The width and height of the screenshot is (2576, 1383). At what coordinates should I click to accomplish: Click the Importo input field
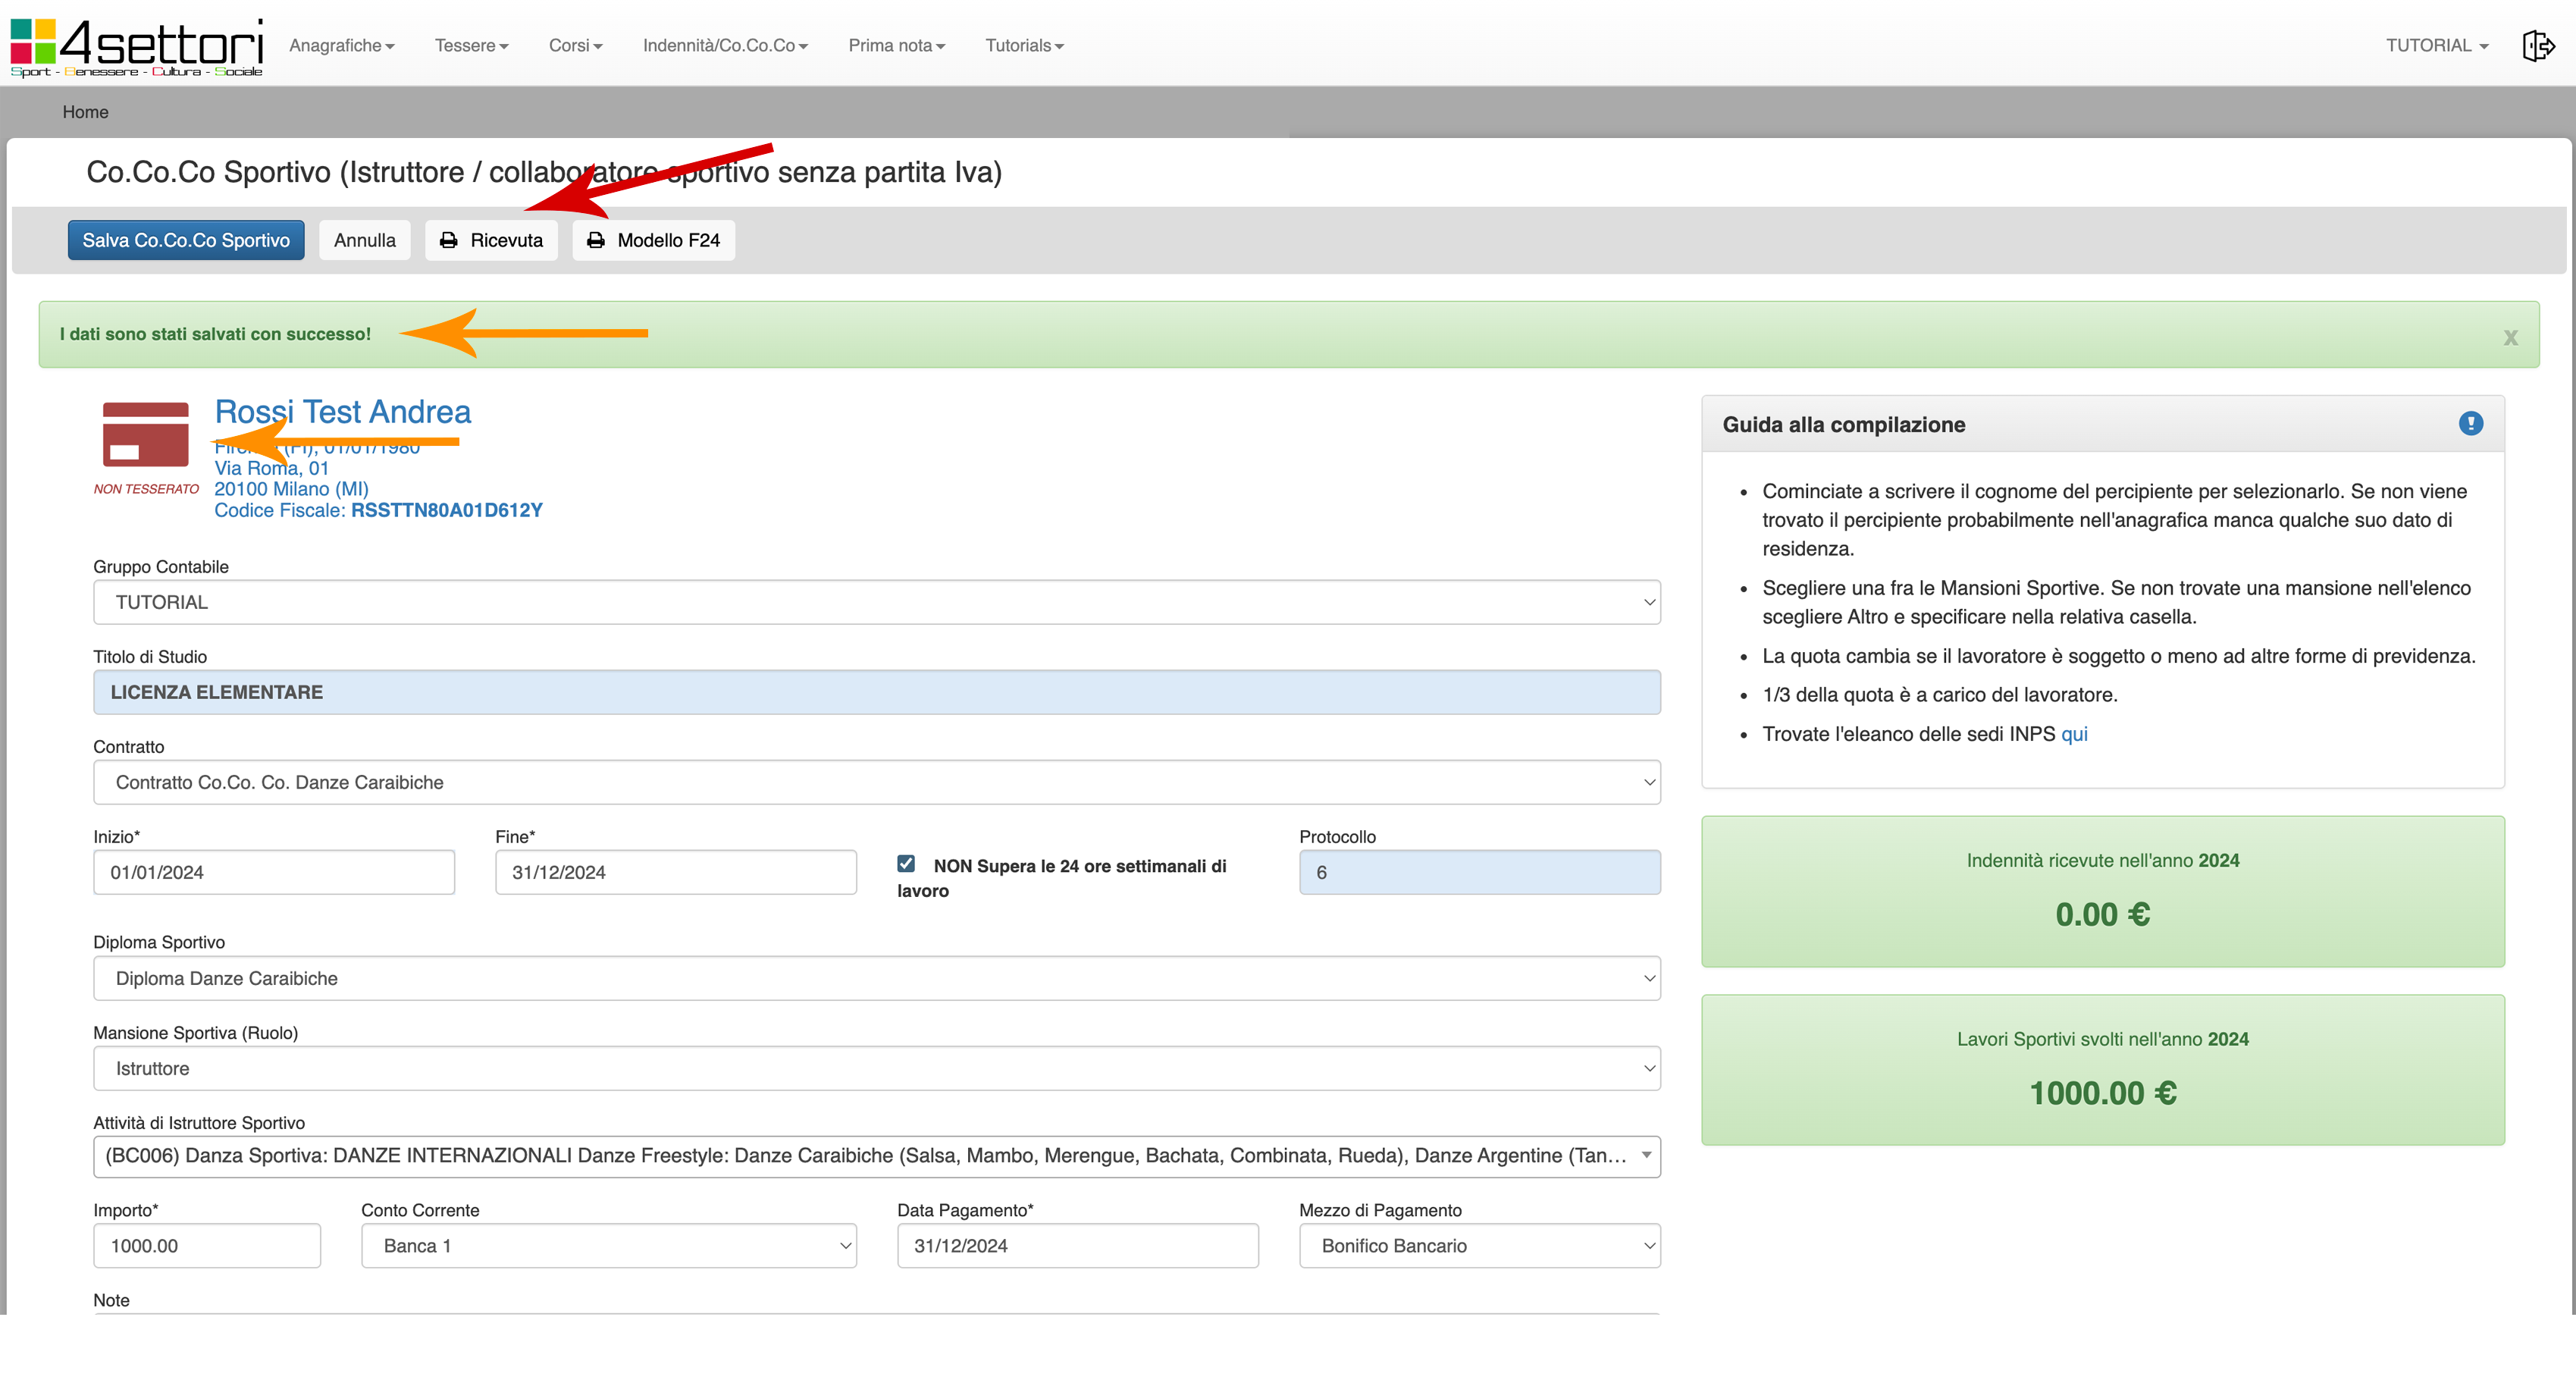[x=207, y=1246]
